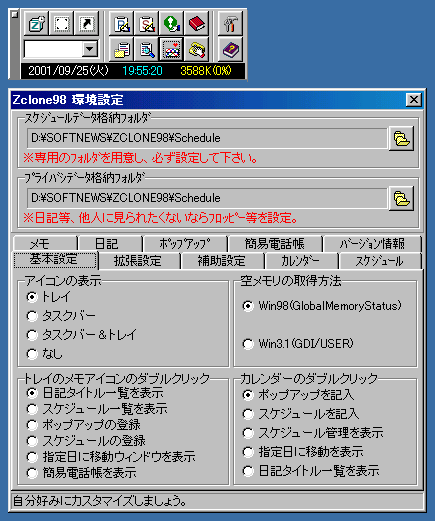Click the black arrow shortcut toolbar button
The image size is (435, 521).
click(x=87, y=23)
